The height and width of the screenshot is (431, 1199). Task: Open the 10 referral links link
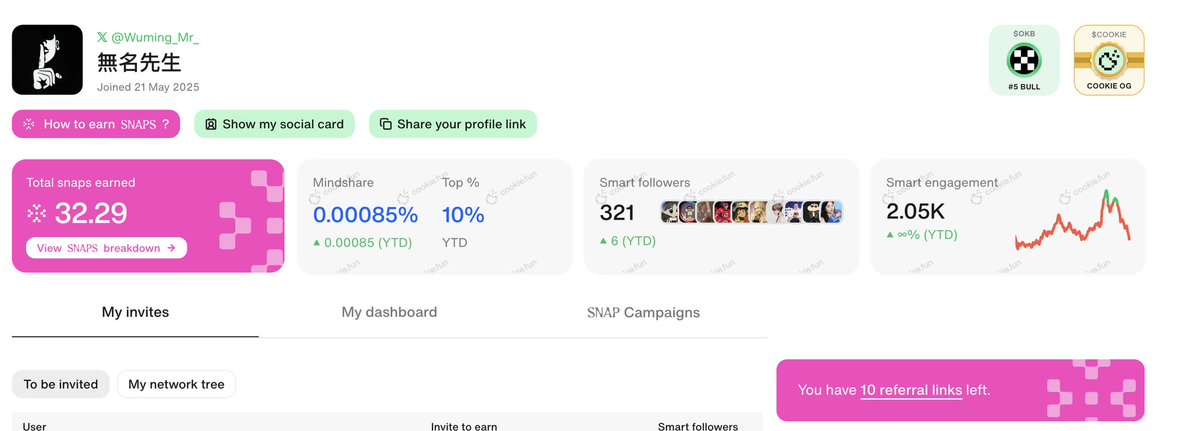911,390
